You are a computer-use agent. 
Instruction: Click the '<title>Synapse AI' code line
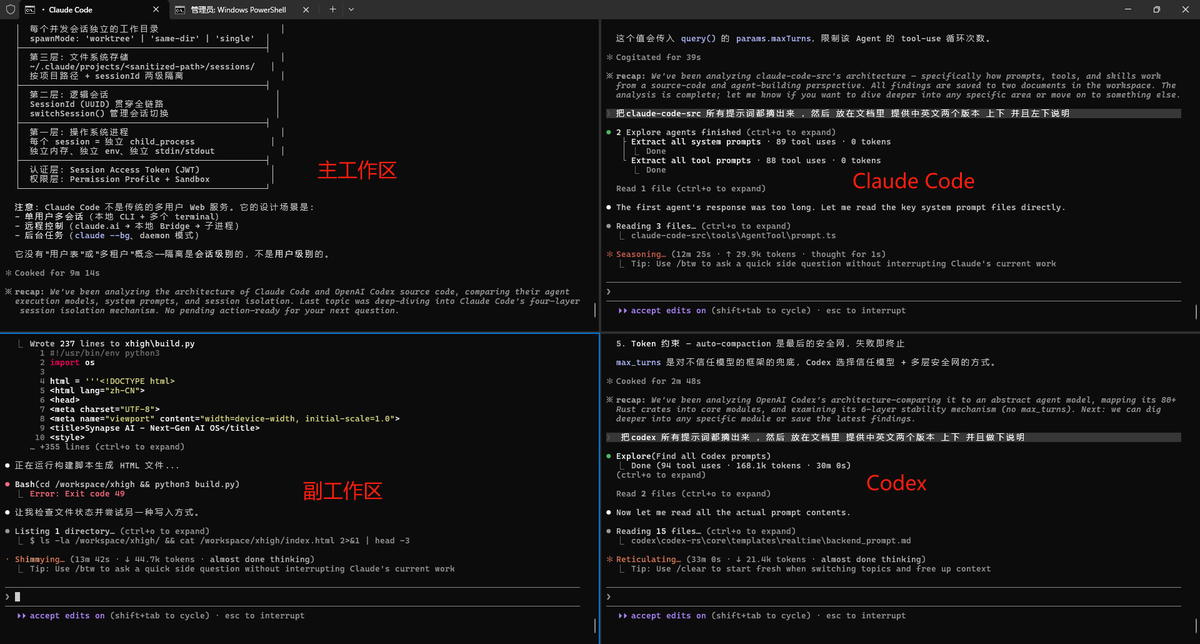click(155, 428)
